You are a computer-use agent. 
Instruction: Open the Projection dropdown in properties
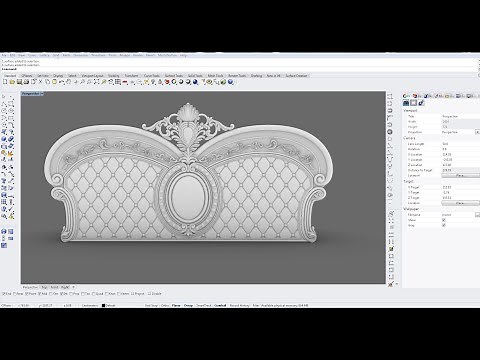coord(477,132)
